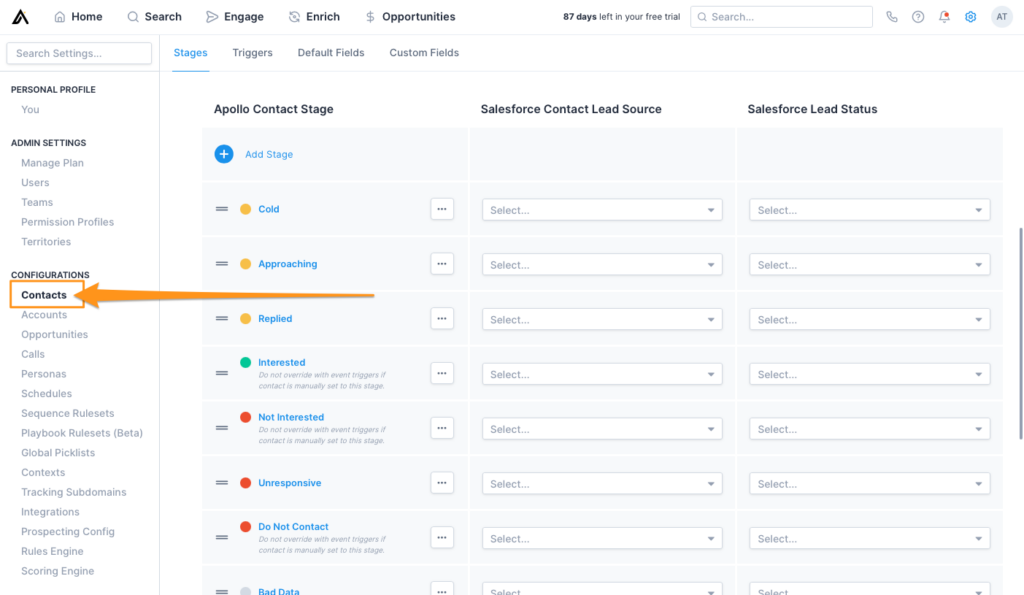Click the drag handle of Not Interested stage
1024x595 pixels.
222,428
